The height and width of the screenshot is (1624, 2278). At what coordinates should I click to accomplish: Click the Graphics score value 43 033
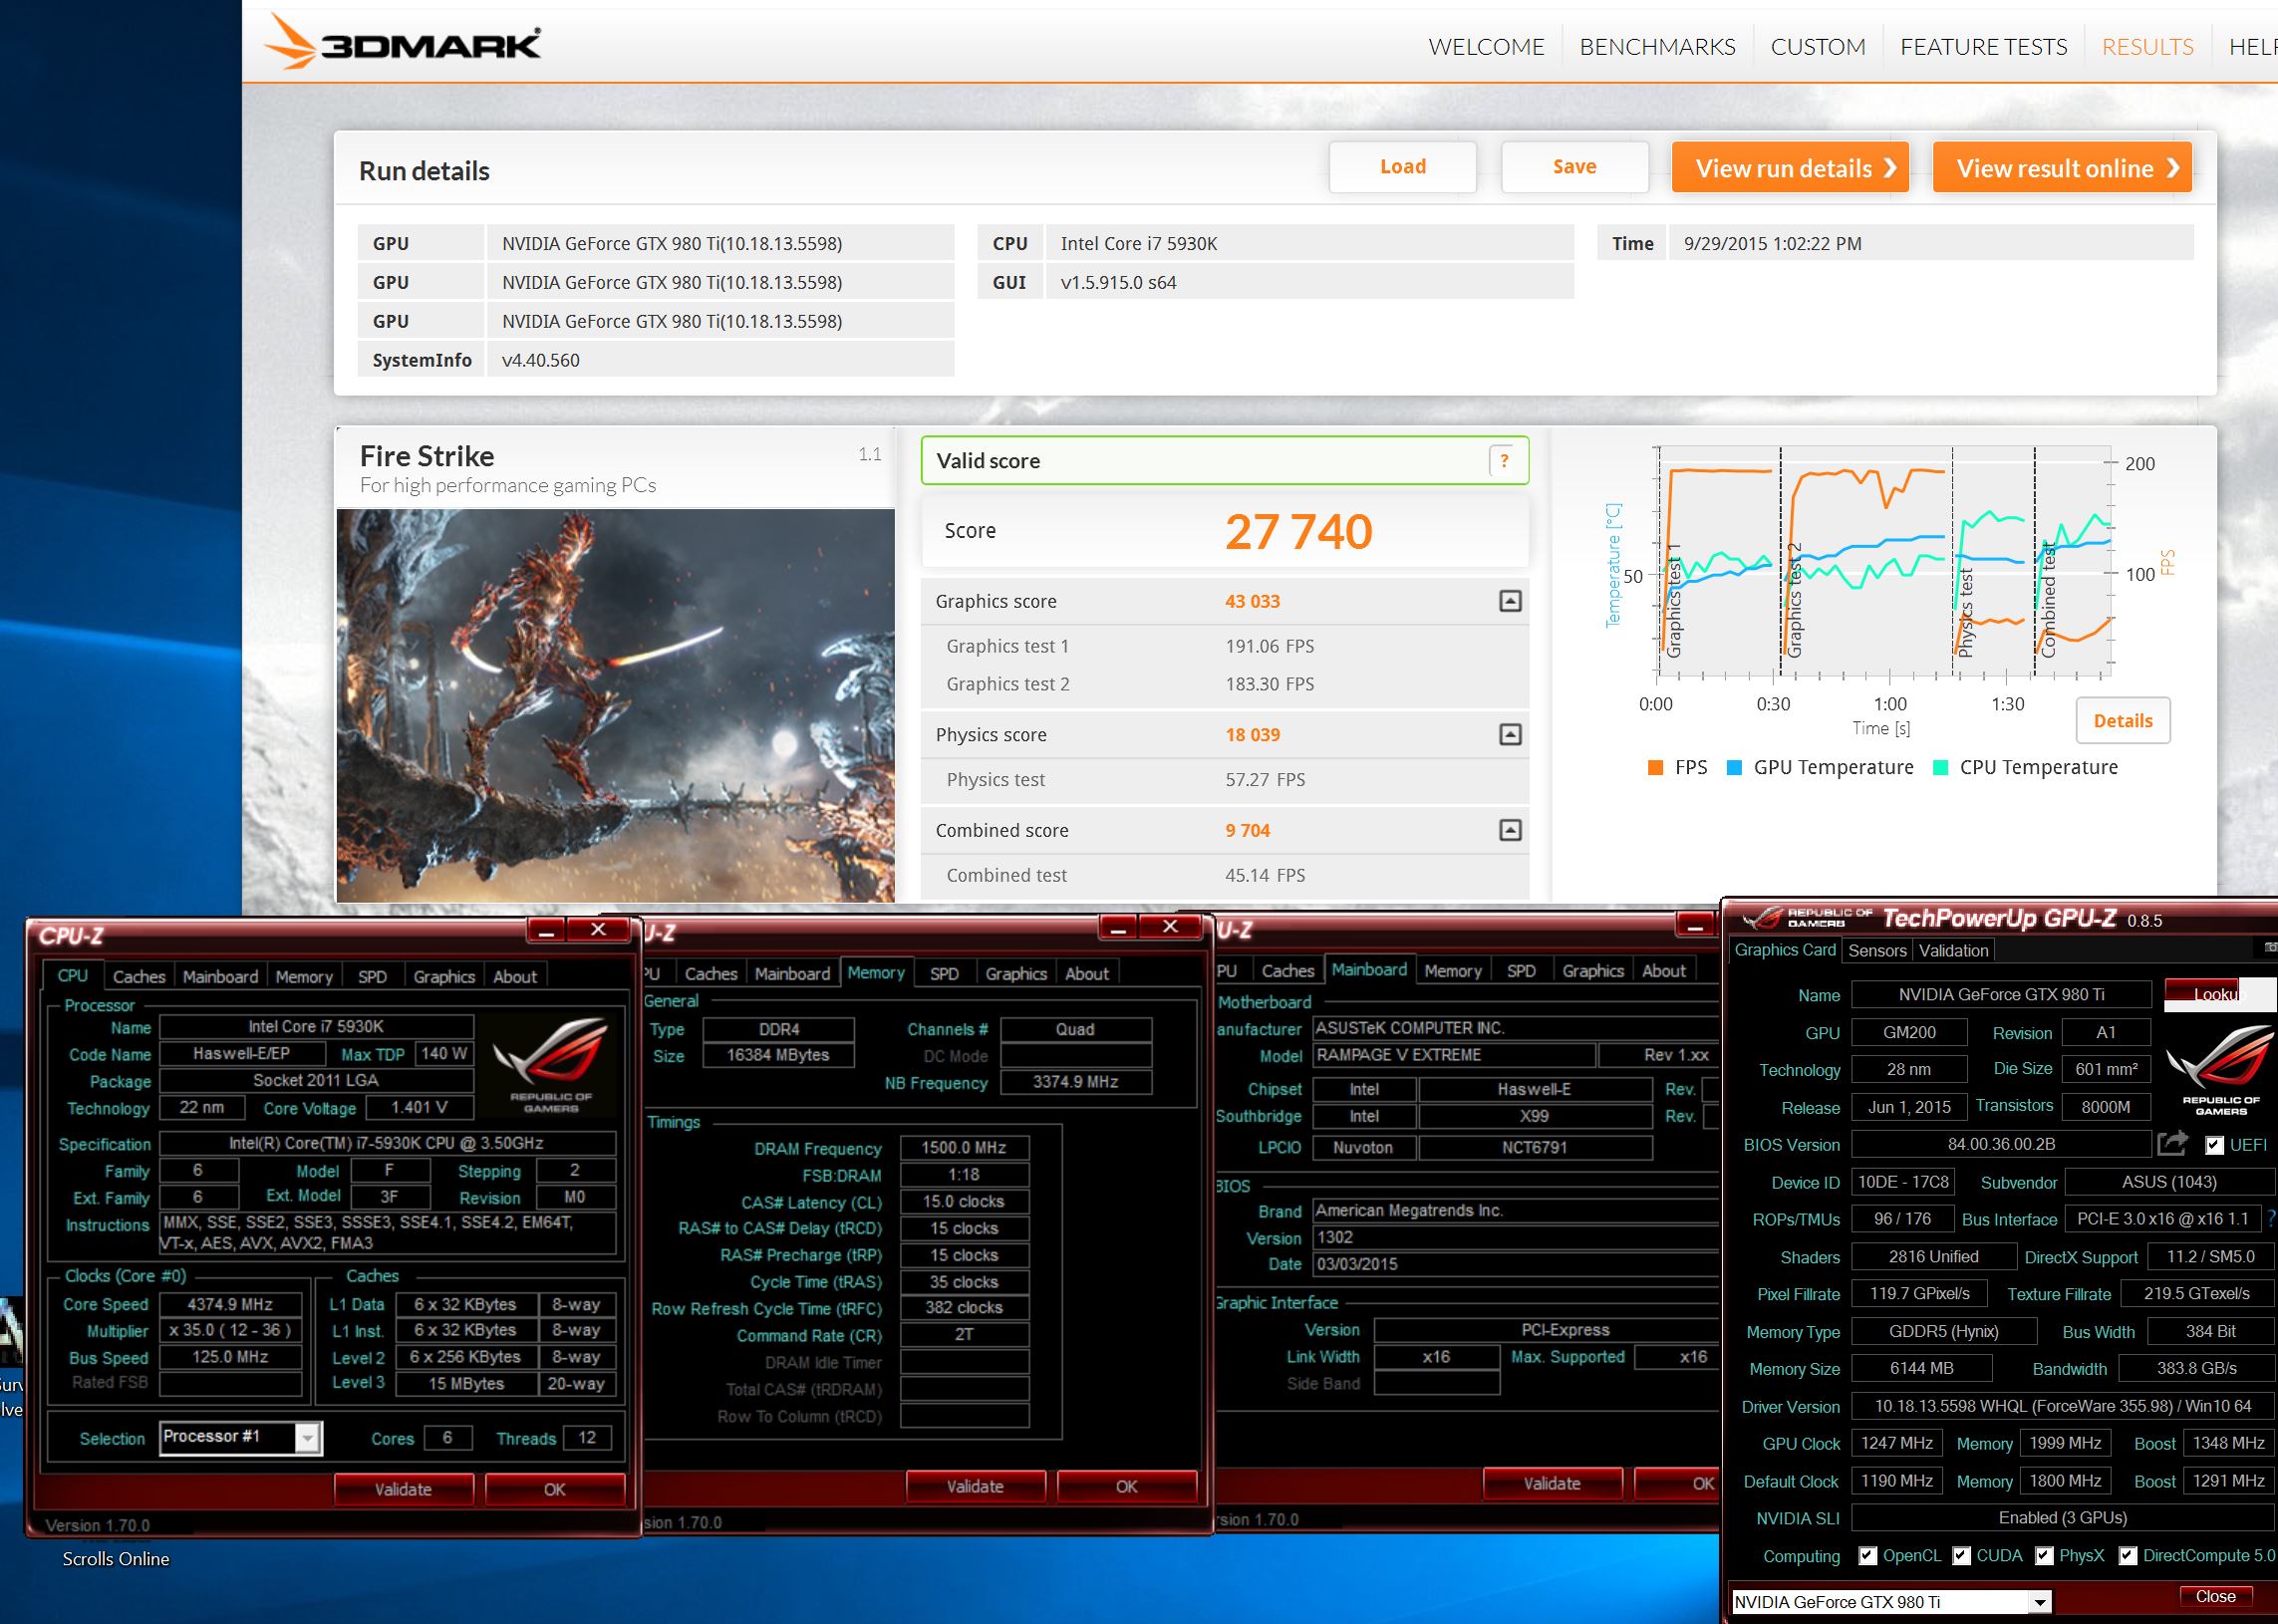click(x=1252, y=601)
